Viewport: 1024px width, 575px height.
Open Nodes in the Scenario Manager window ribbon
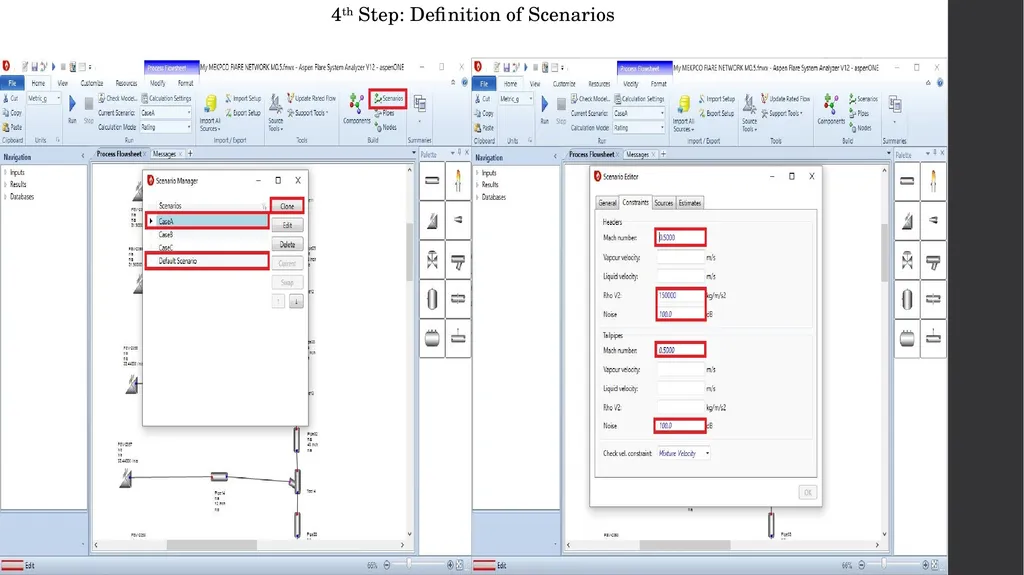[385, 127]
